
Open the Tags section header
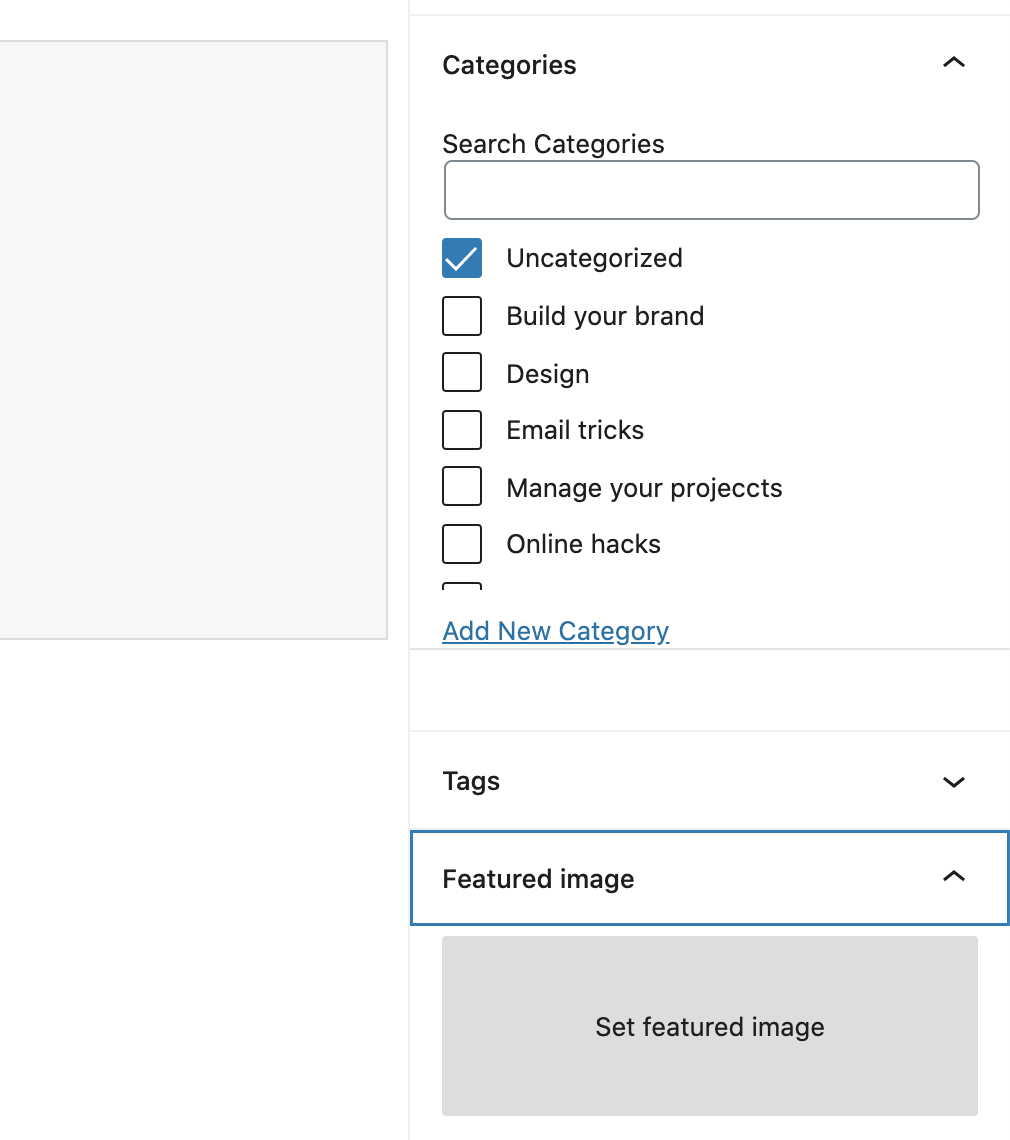(x=710, y=782)
